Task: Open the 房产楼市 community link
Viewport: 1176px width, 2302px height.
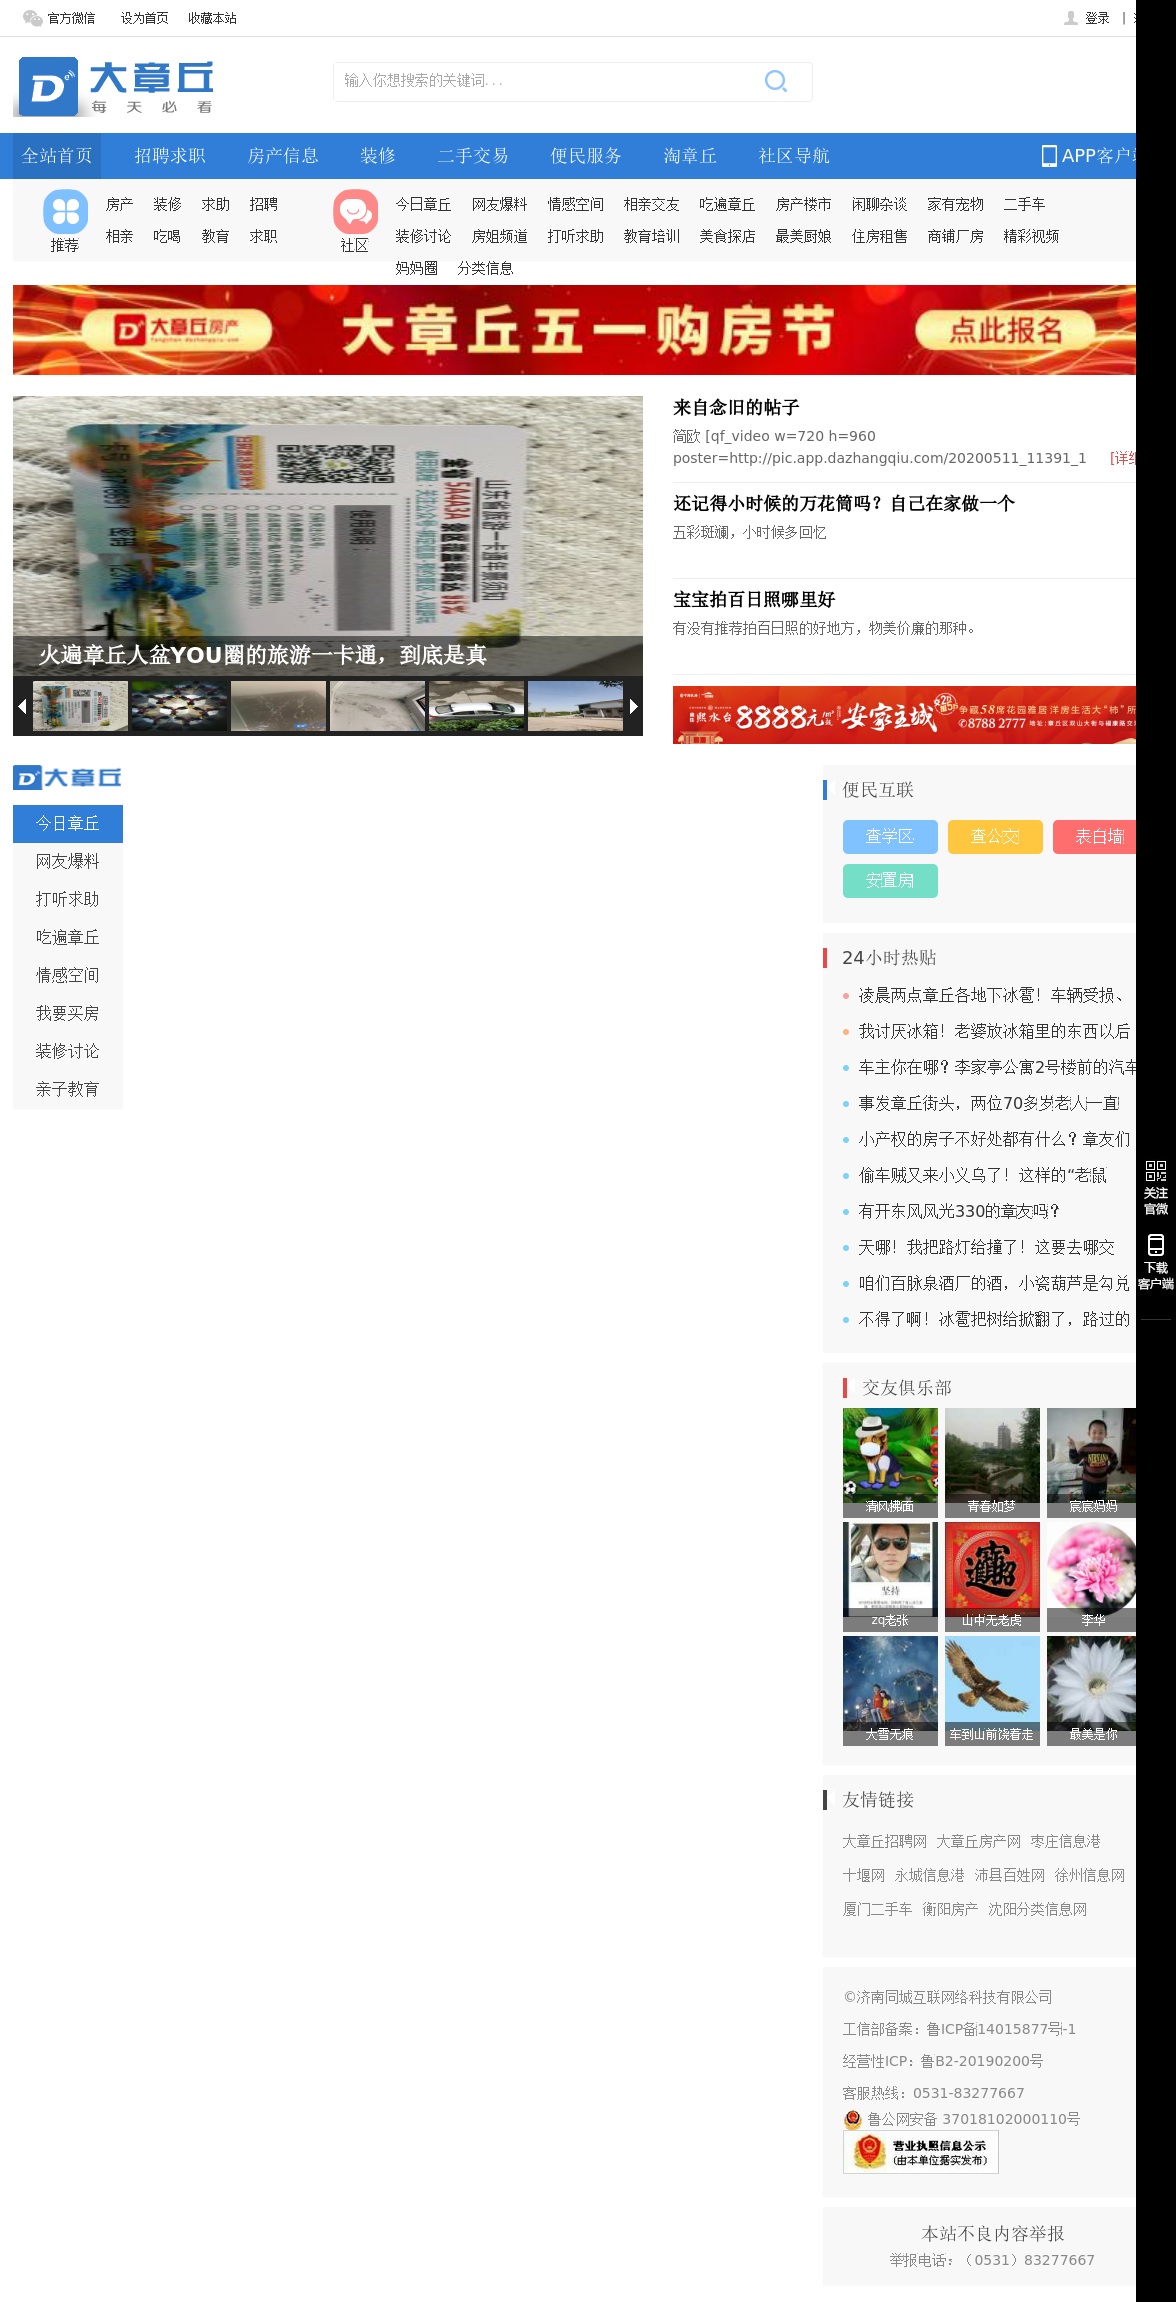Action: click(x=803, y=204)
